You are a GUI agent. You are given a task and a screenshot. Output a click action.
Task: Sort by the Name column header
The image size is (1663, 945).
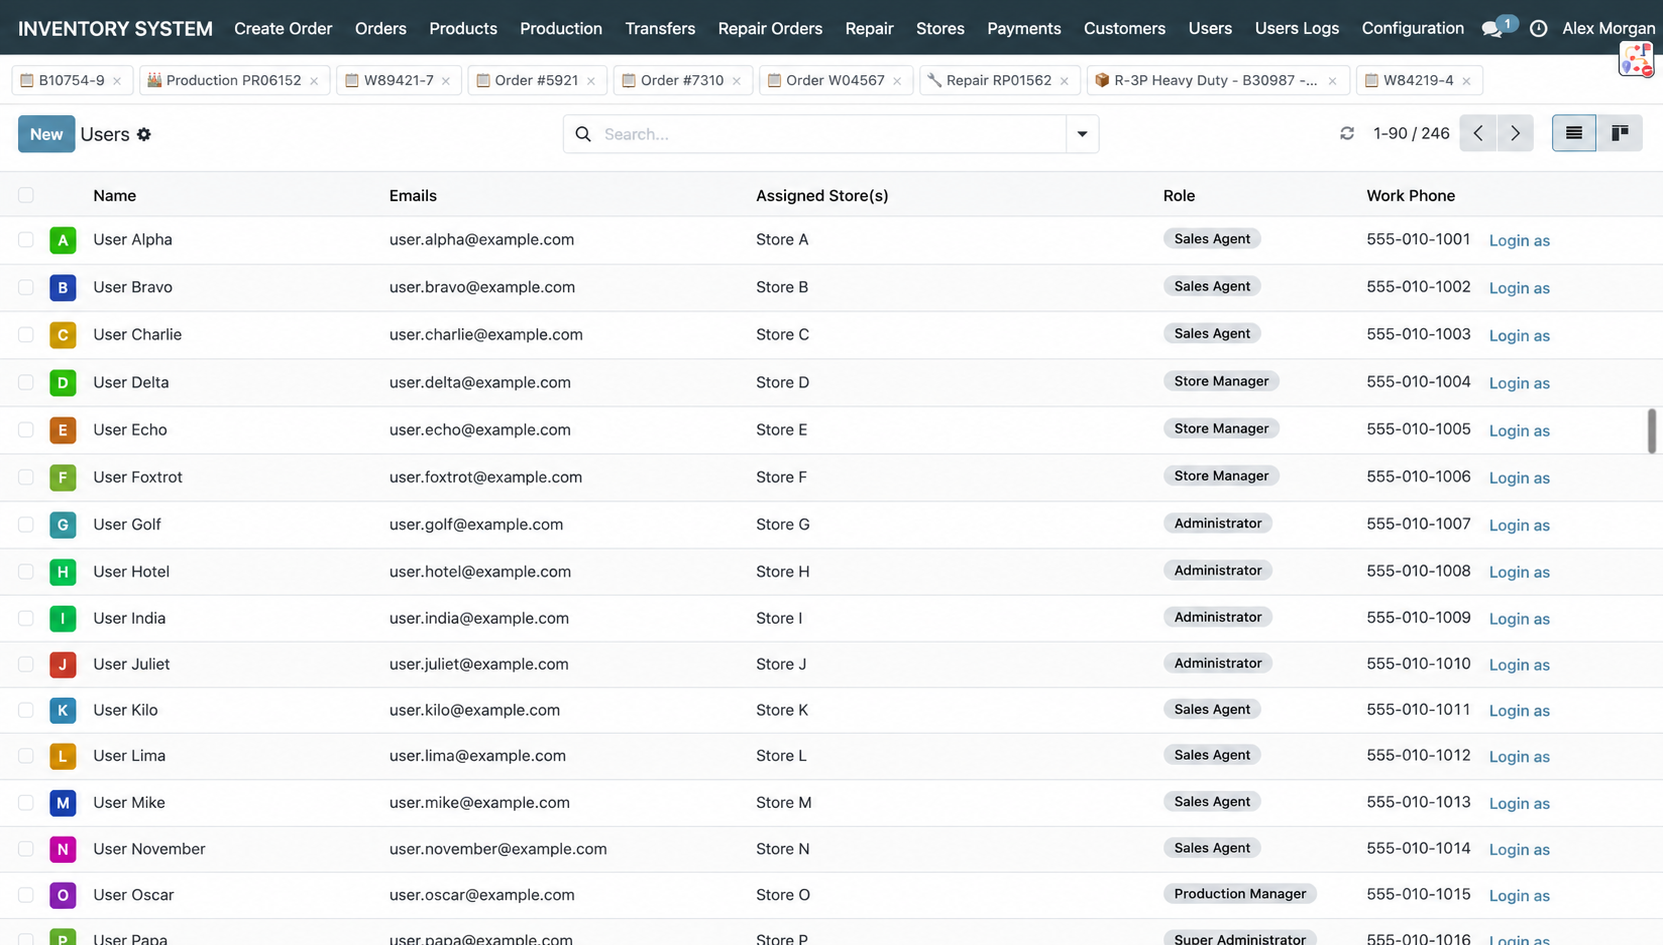click(x=115, y=195)
